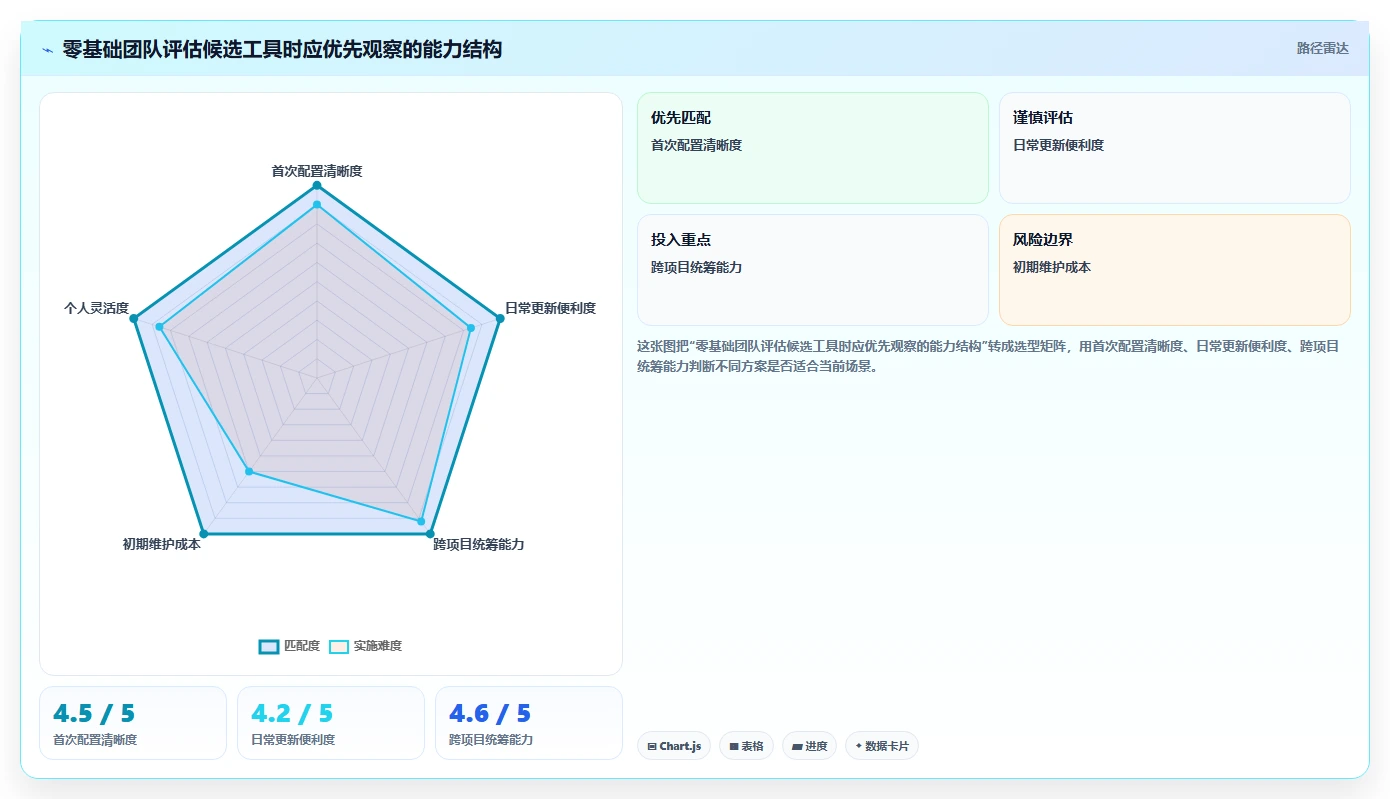Viewport: 1390px width, 799px height.
Task: Select the inner 实施难度 point at 首次配置清晰度
Action: tap(317, 204)
